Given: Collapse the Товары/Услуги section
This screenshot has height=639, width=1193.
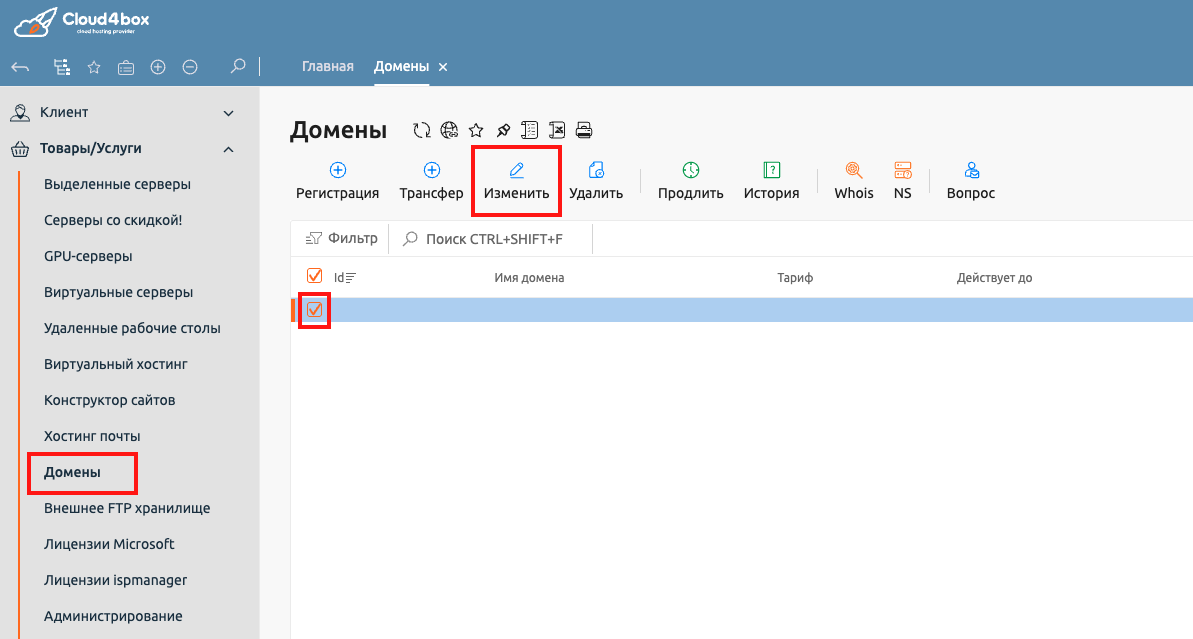Looking at the screenshot, I should 228,148.
